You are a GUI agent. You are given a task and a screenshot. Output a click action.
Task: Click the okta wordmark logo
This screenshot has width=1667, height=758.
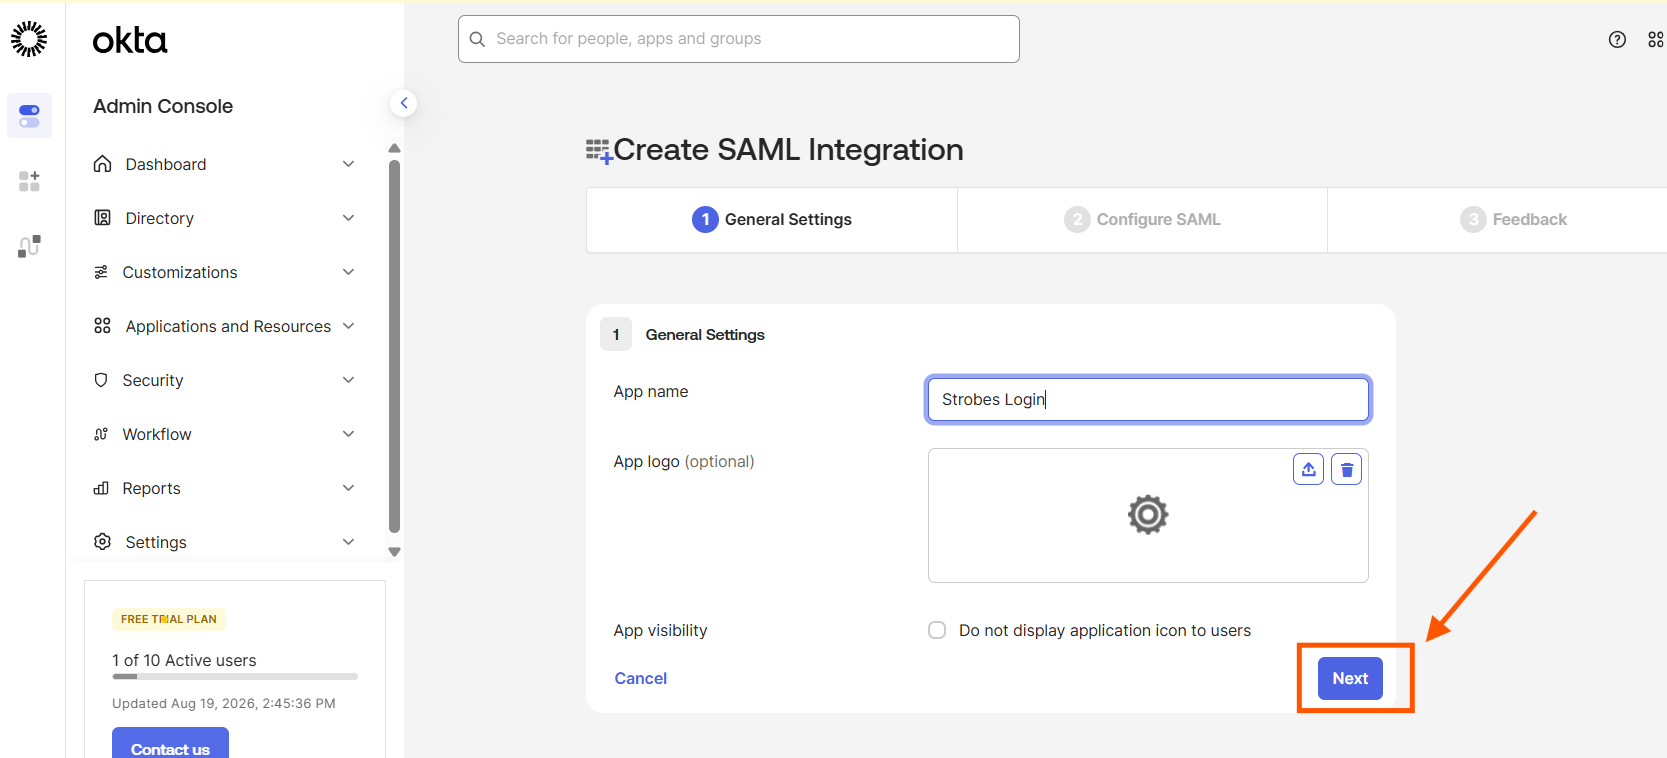point(130,40)
